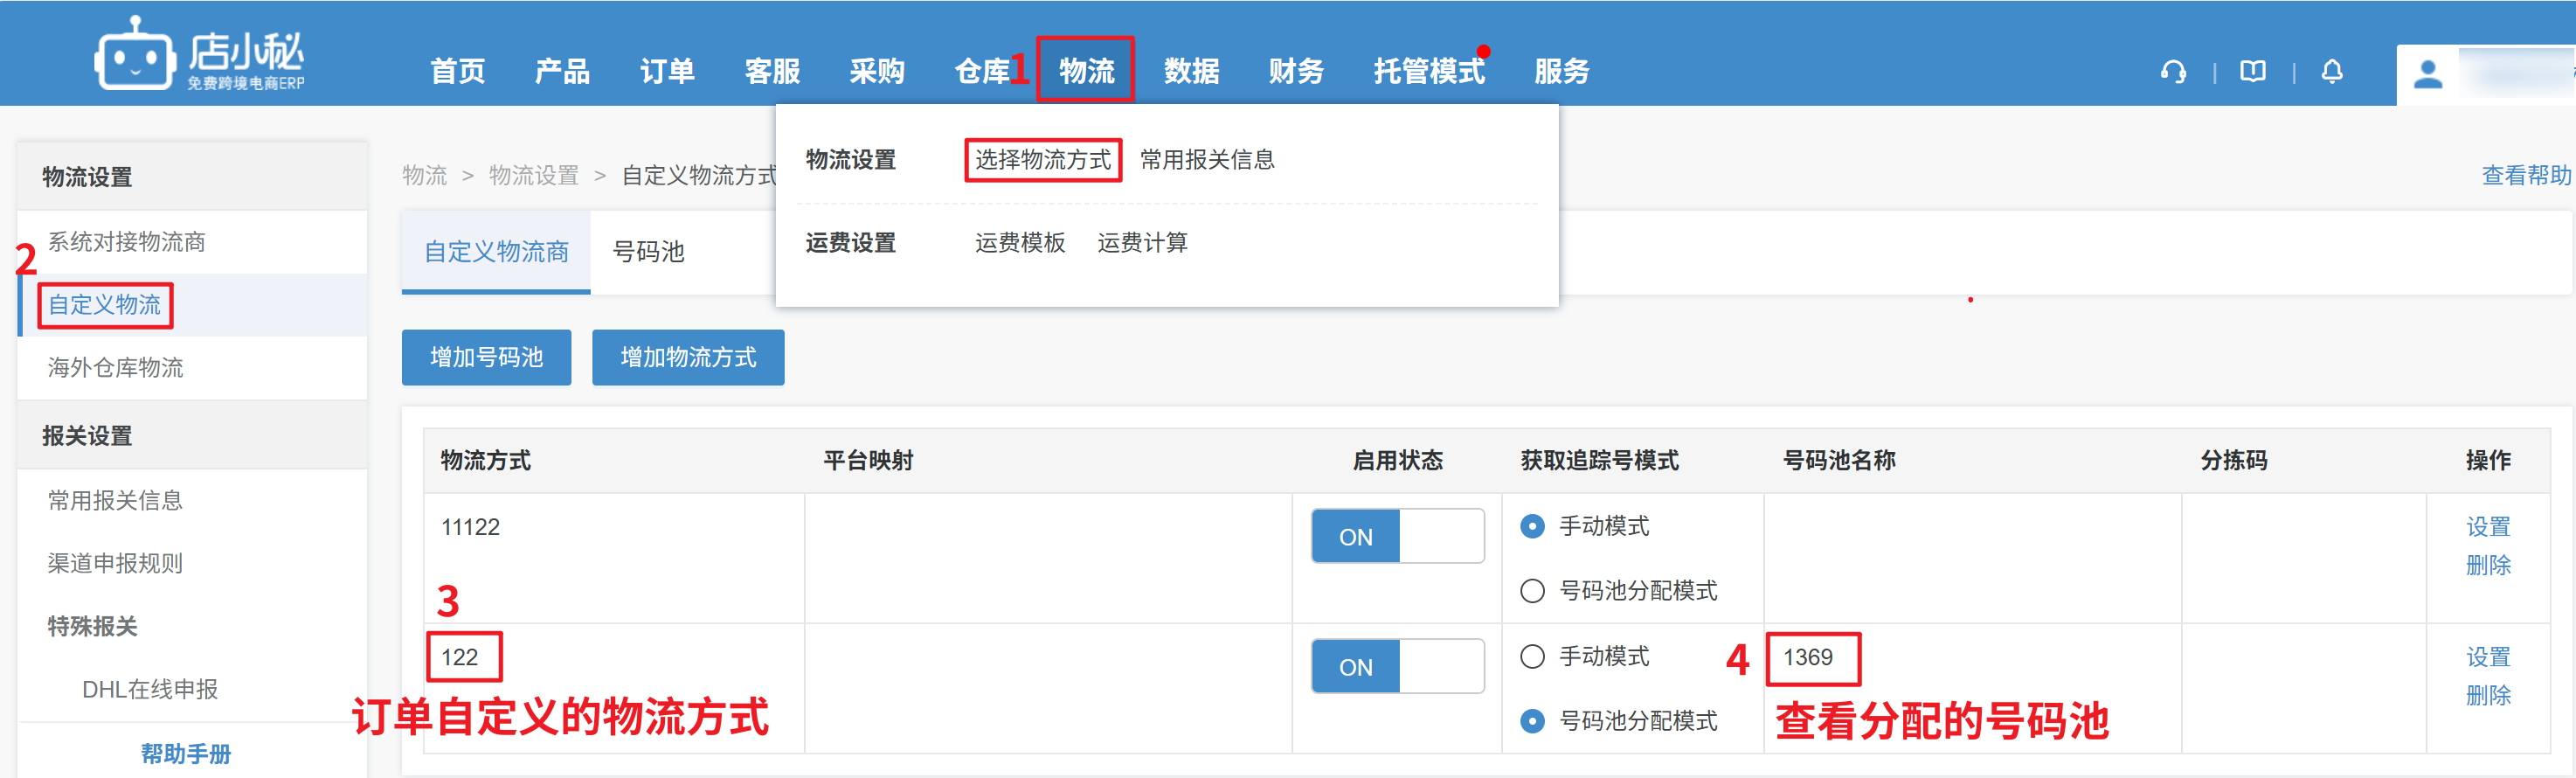Select 号码池分配模式 for logistics 11122
Image resolution: width=2576 pixels, height=778 pixels.
pyautogui.click(x=1532, y=591)
